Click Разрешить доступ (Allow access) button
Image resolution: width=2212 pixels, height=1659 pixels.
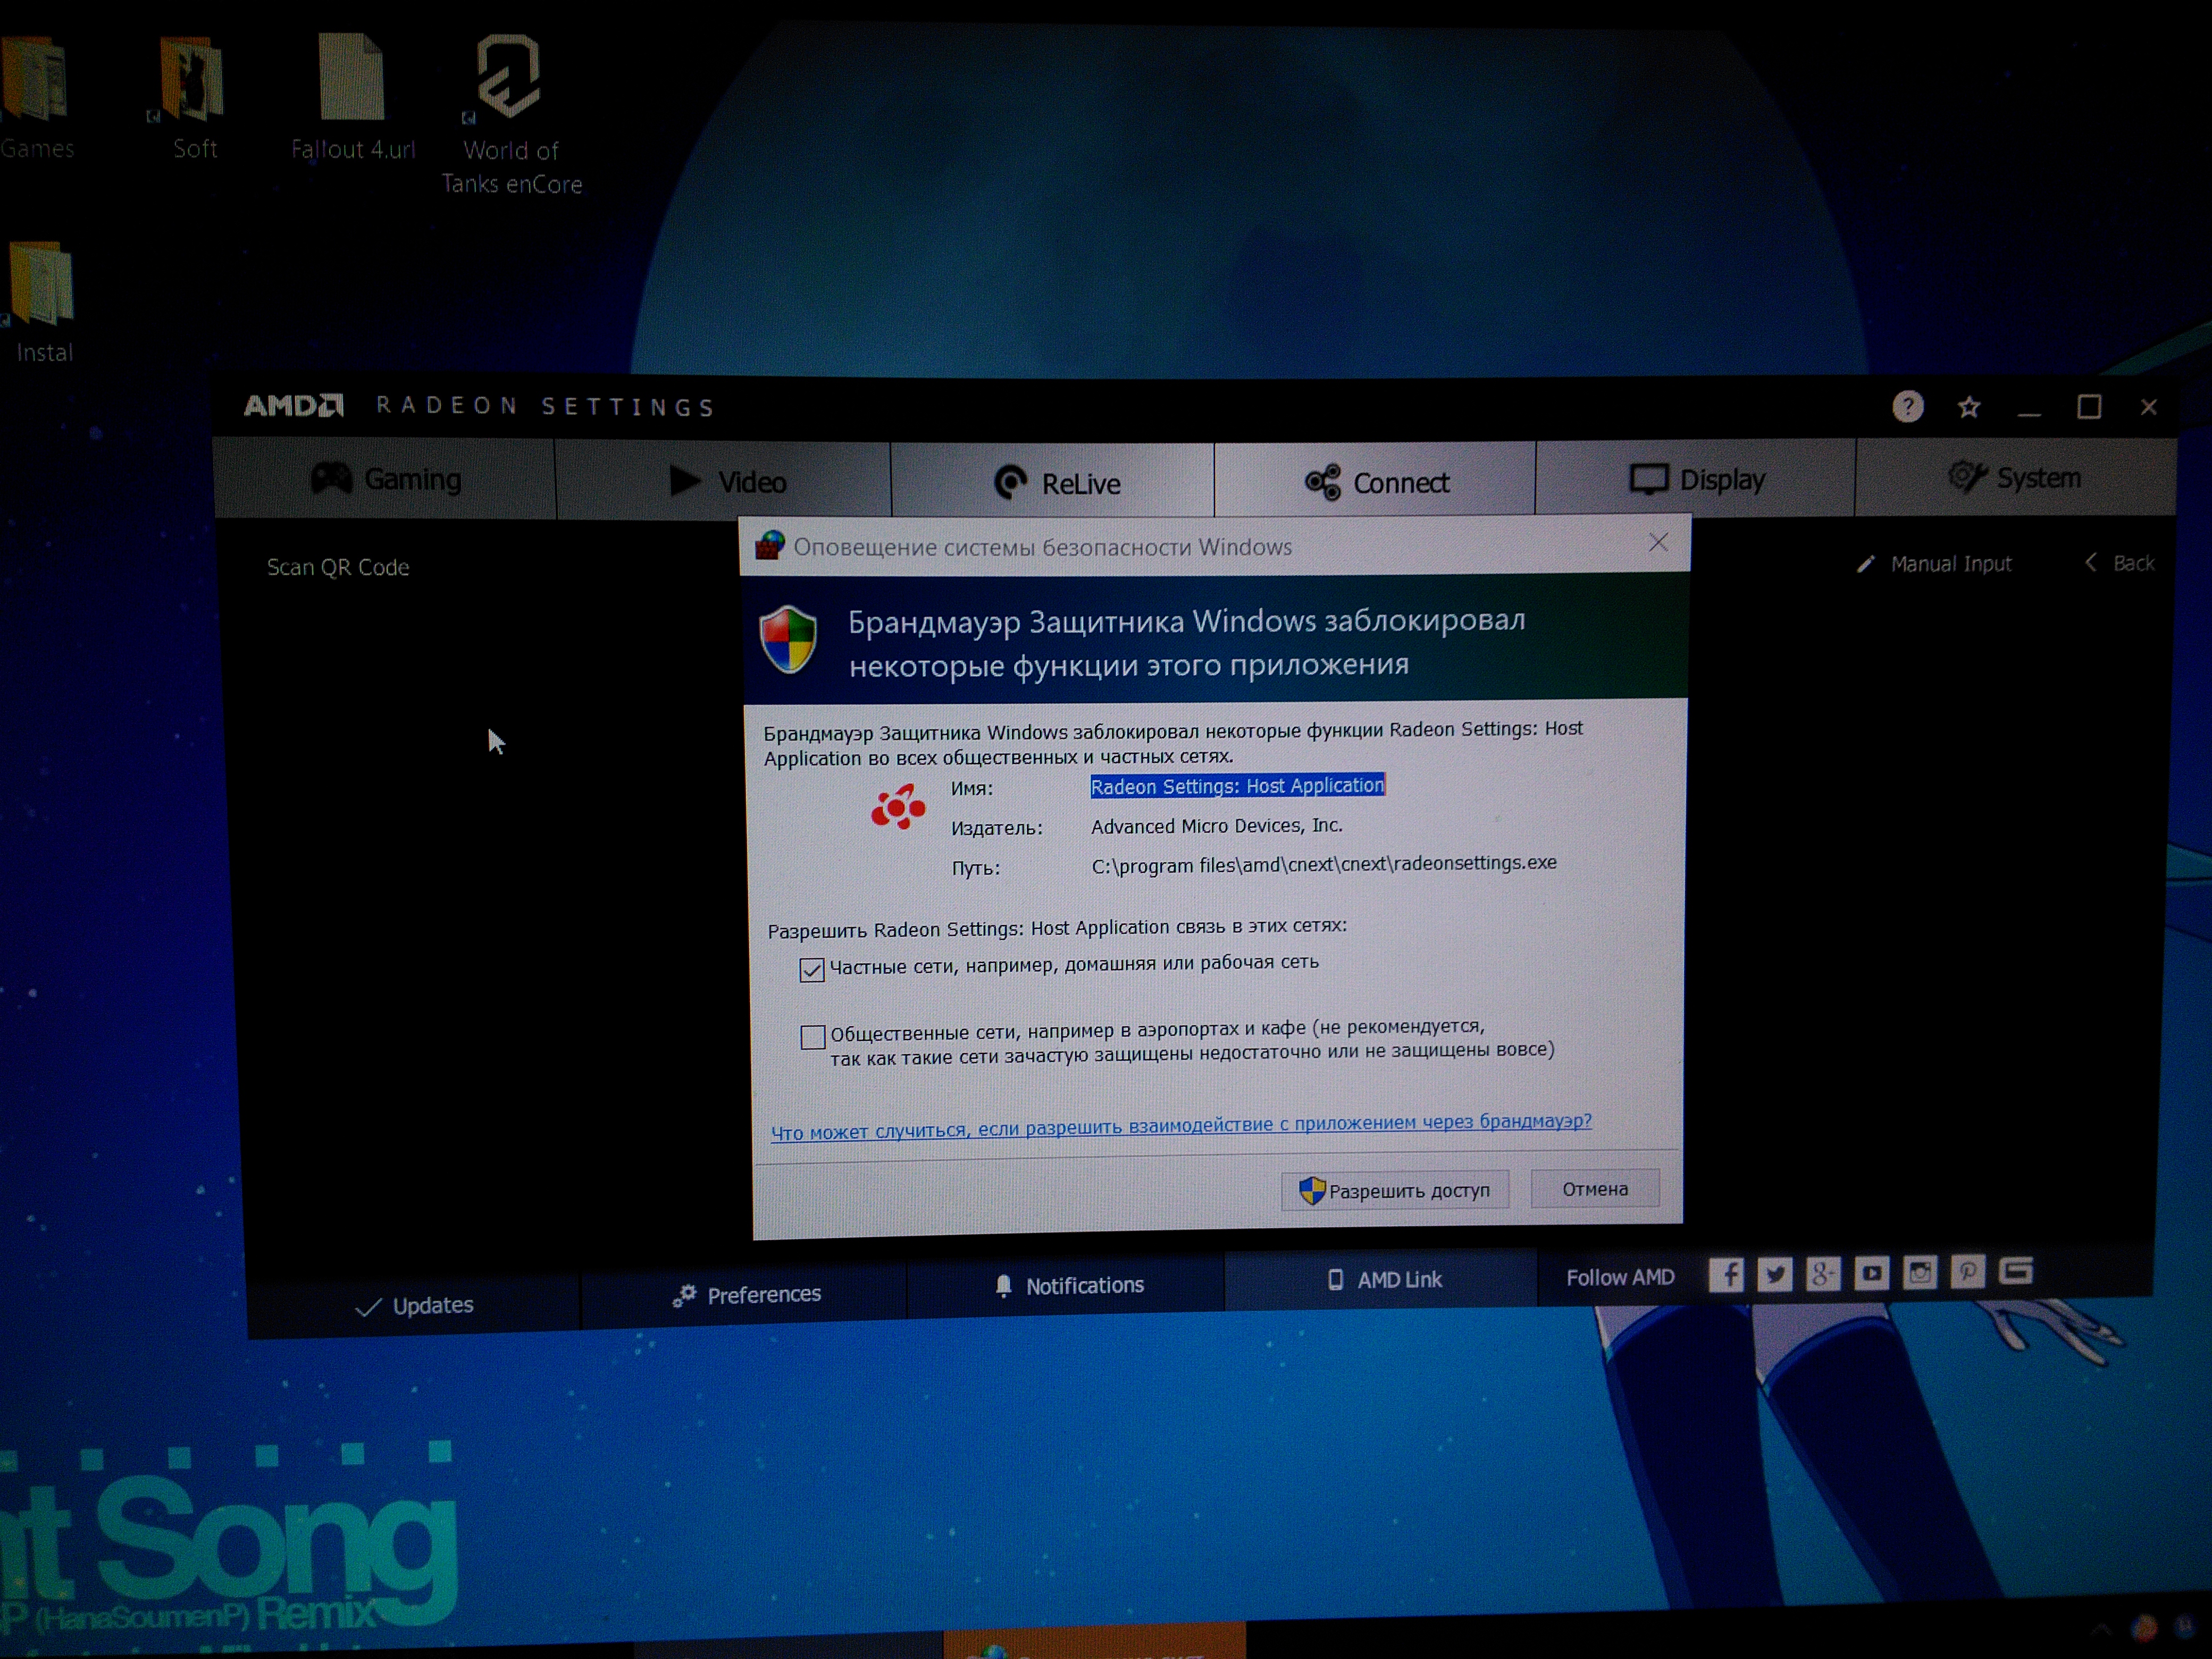pos(1395,1190)
